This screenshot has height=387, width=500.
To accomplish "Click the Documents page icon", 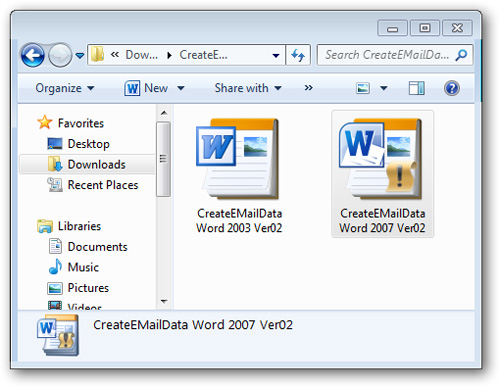I will point(55,246).
